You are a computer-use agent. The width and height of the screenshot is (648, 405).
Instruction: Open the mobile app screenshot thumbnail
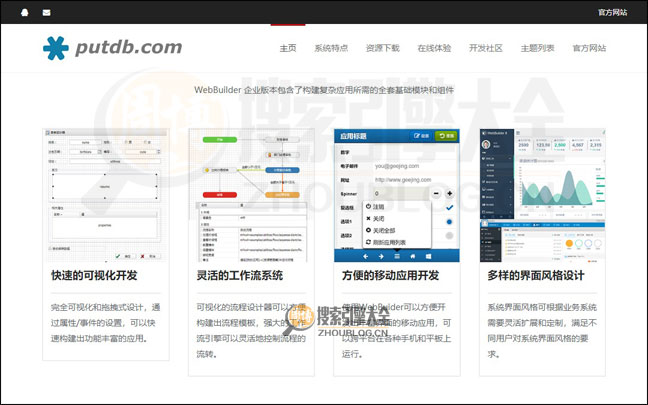397,195
